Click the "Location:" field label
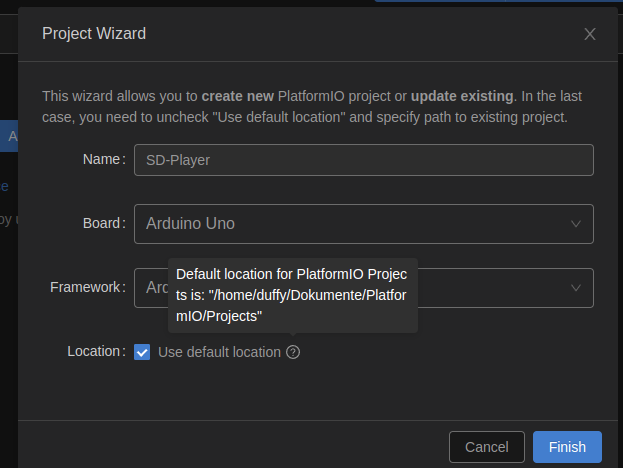623x468 pixels. 96,352
